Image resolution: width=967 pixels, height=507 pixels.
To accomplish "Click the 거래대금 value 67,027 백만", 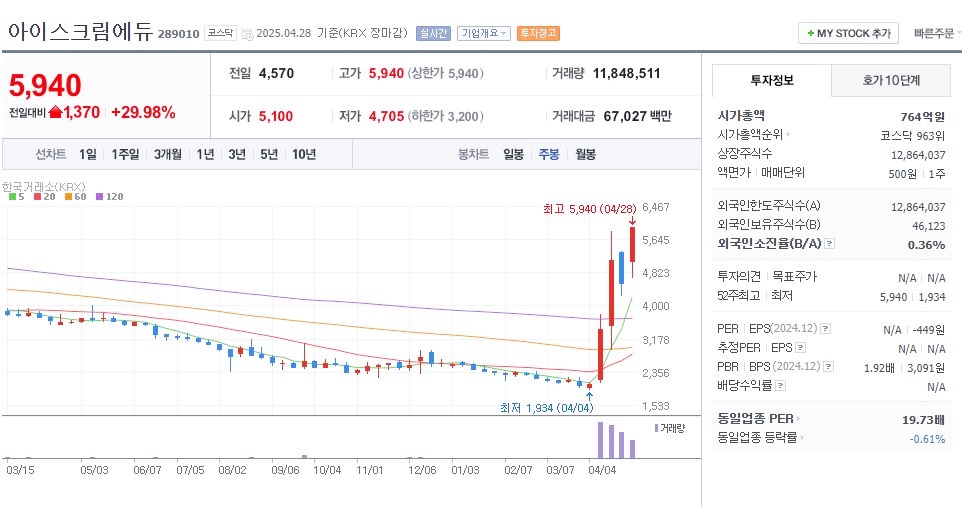I will pyautogui.click(x=637, y=116).
